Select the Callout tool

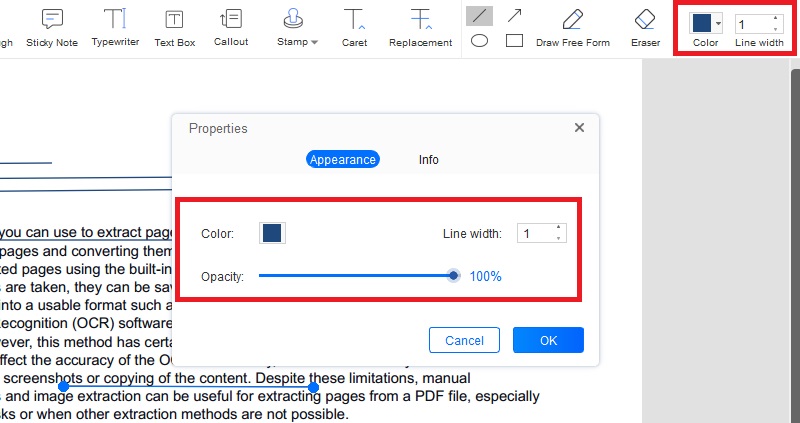tap(231, 29)
